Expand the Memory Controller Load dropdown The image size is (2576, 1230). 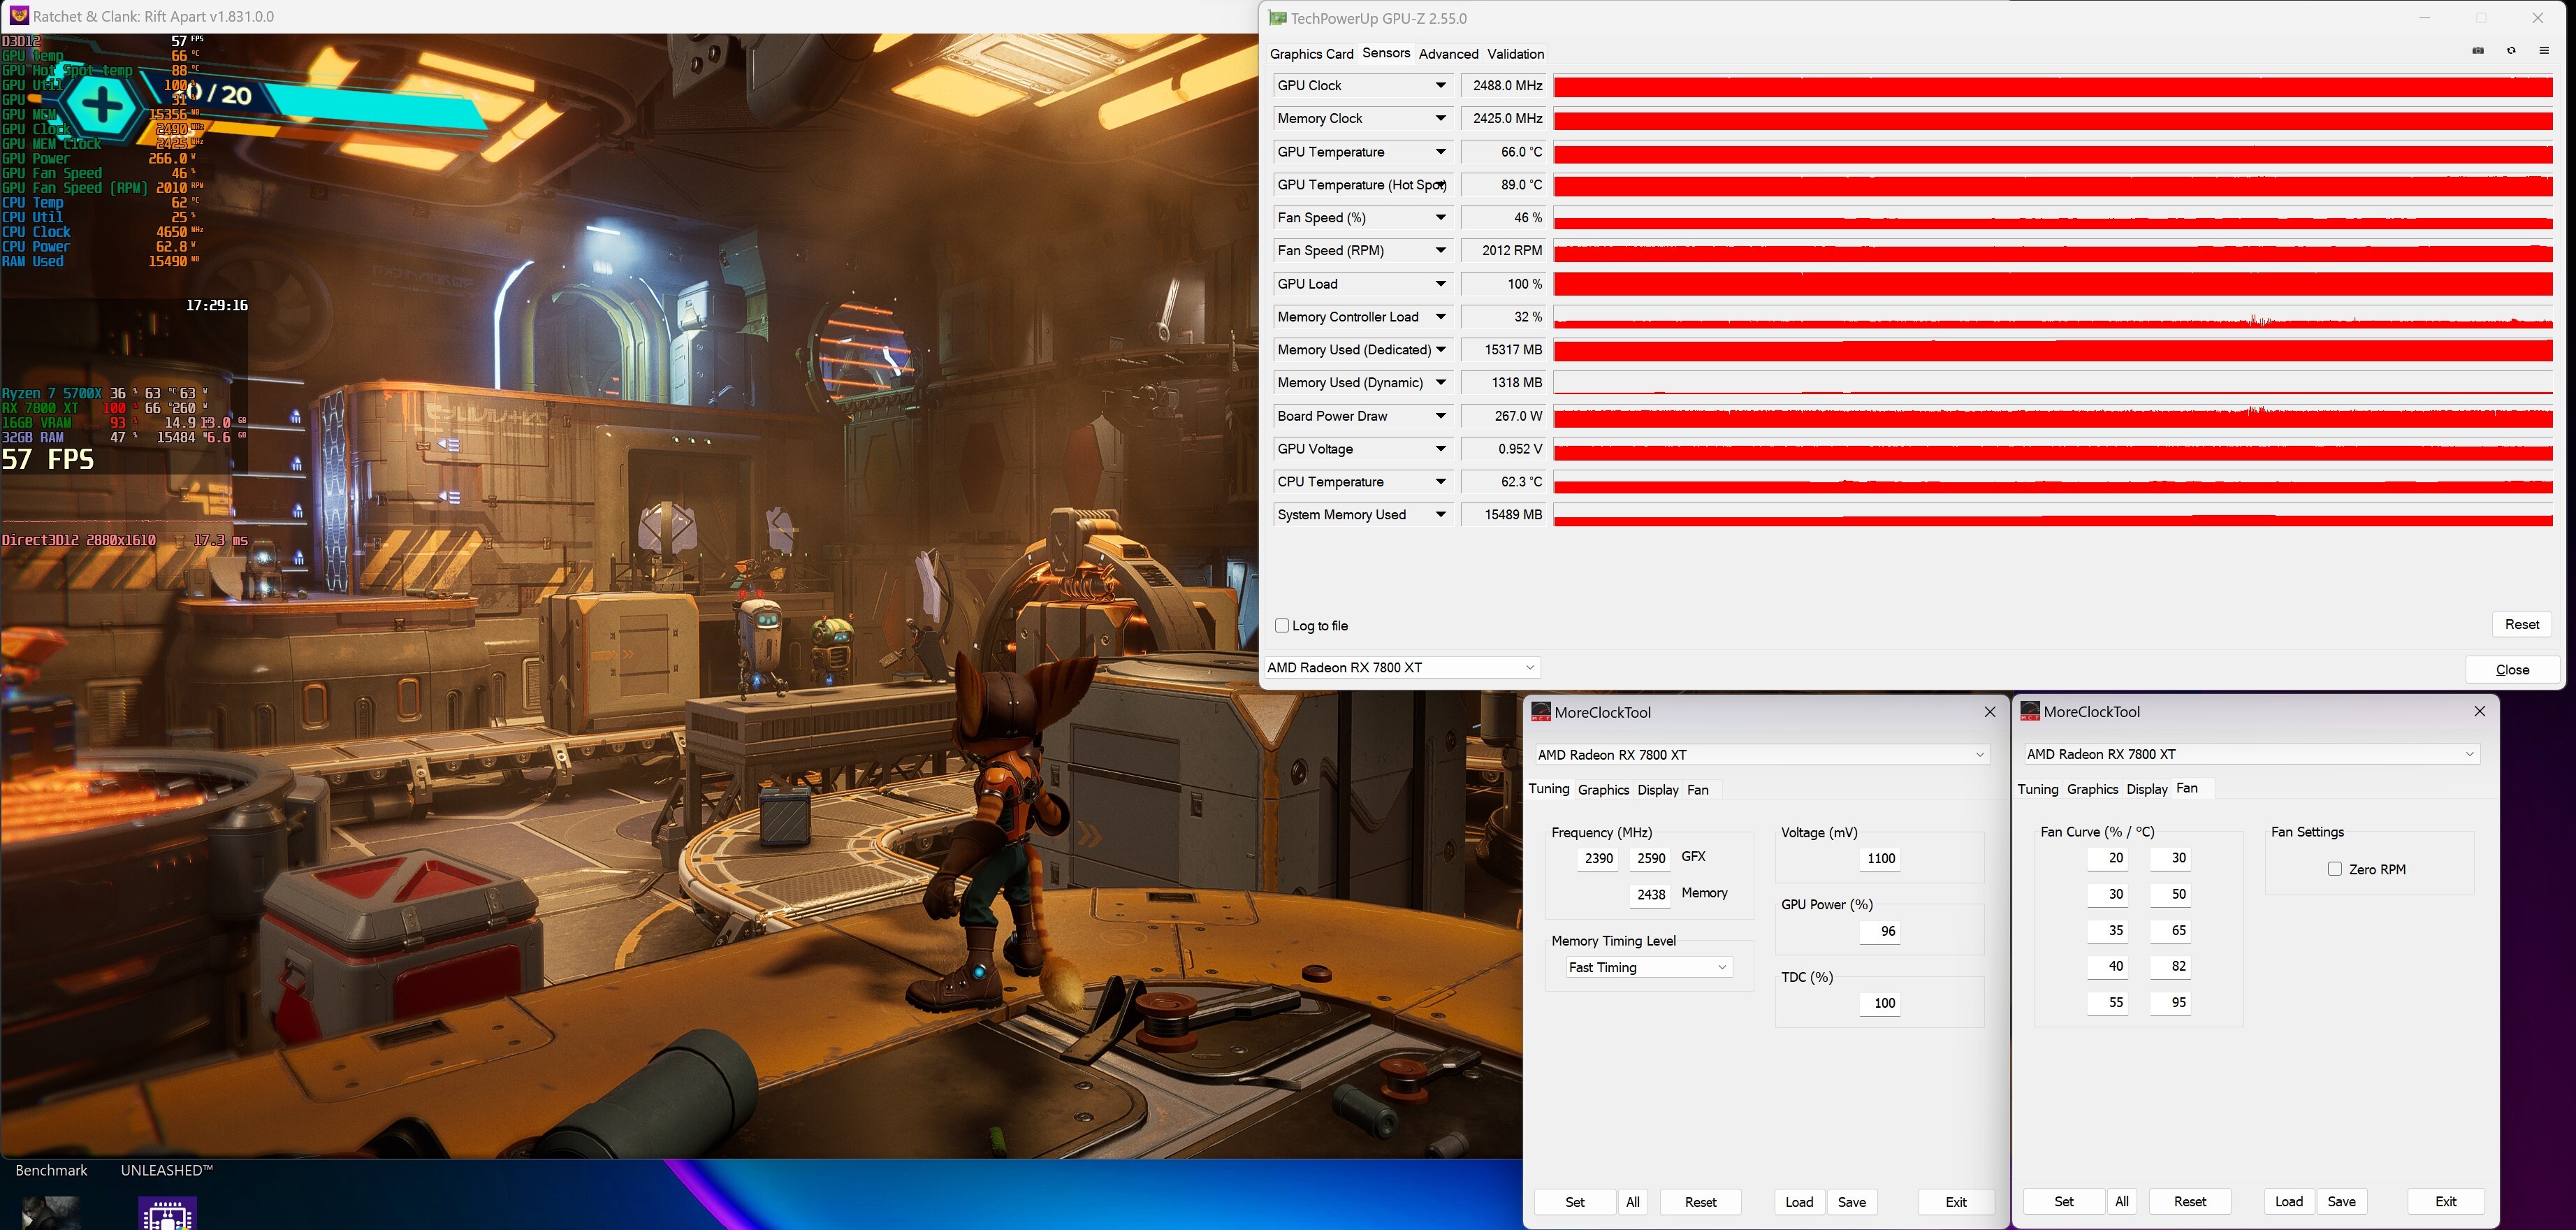1441,317
